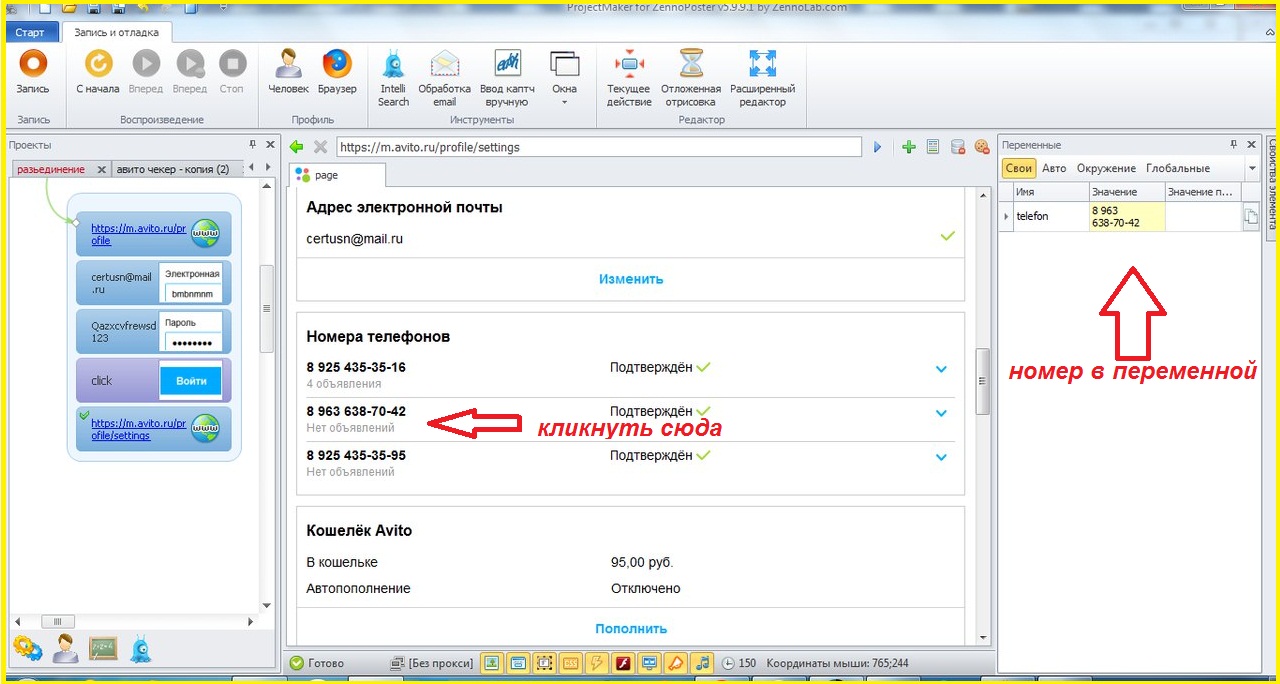Select the profile/settings navigation action block
This screenshot has width=1280, height=684.
pos(154,429)
